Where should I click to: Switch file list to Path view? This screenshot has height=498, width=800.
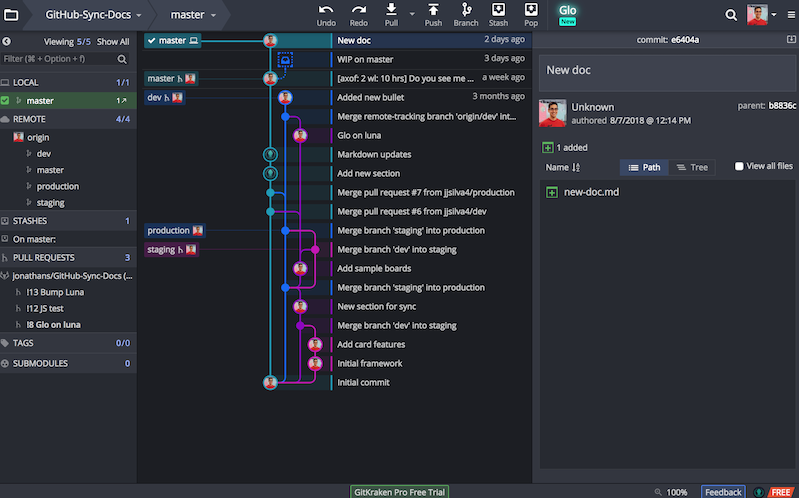[x=644, y=167]
